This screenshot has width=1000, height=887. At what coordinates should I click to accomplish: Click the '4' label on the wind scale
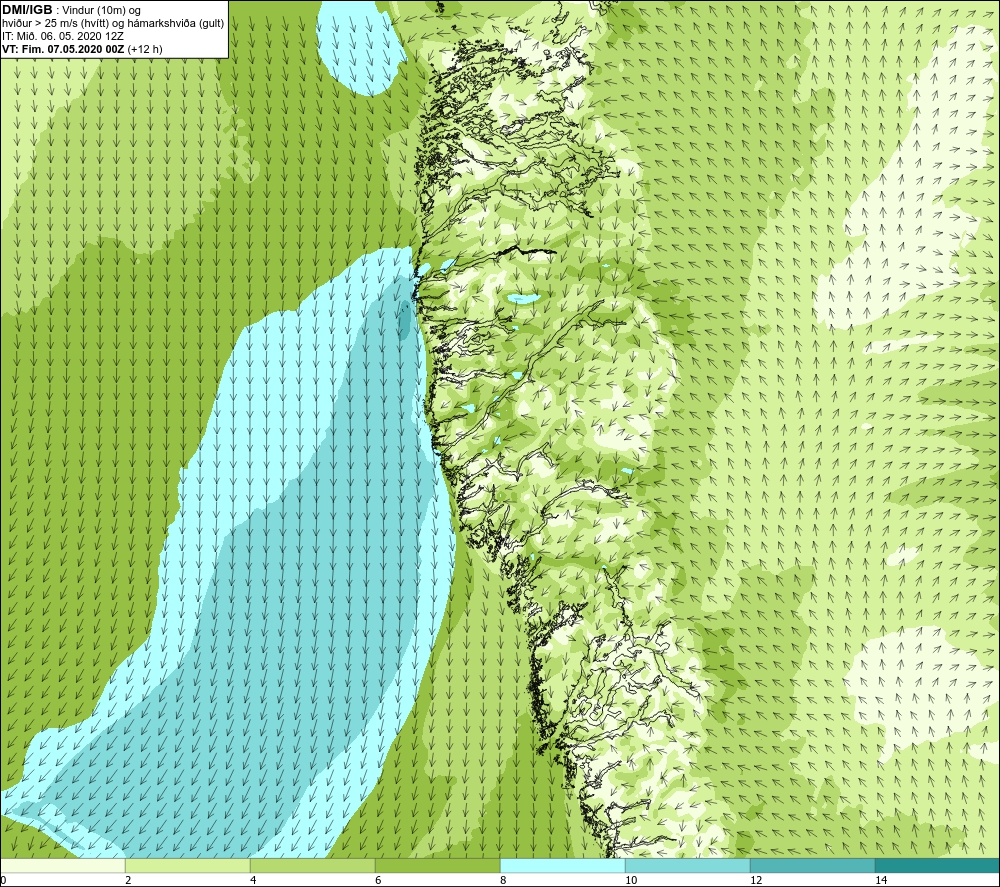253,880
